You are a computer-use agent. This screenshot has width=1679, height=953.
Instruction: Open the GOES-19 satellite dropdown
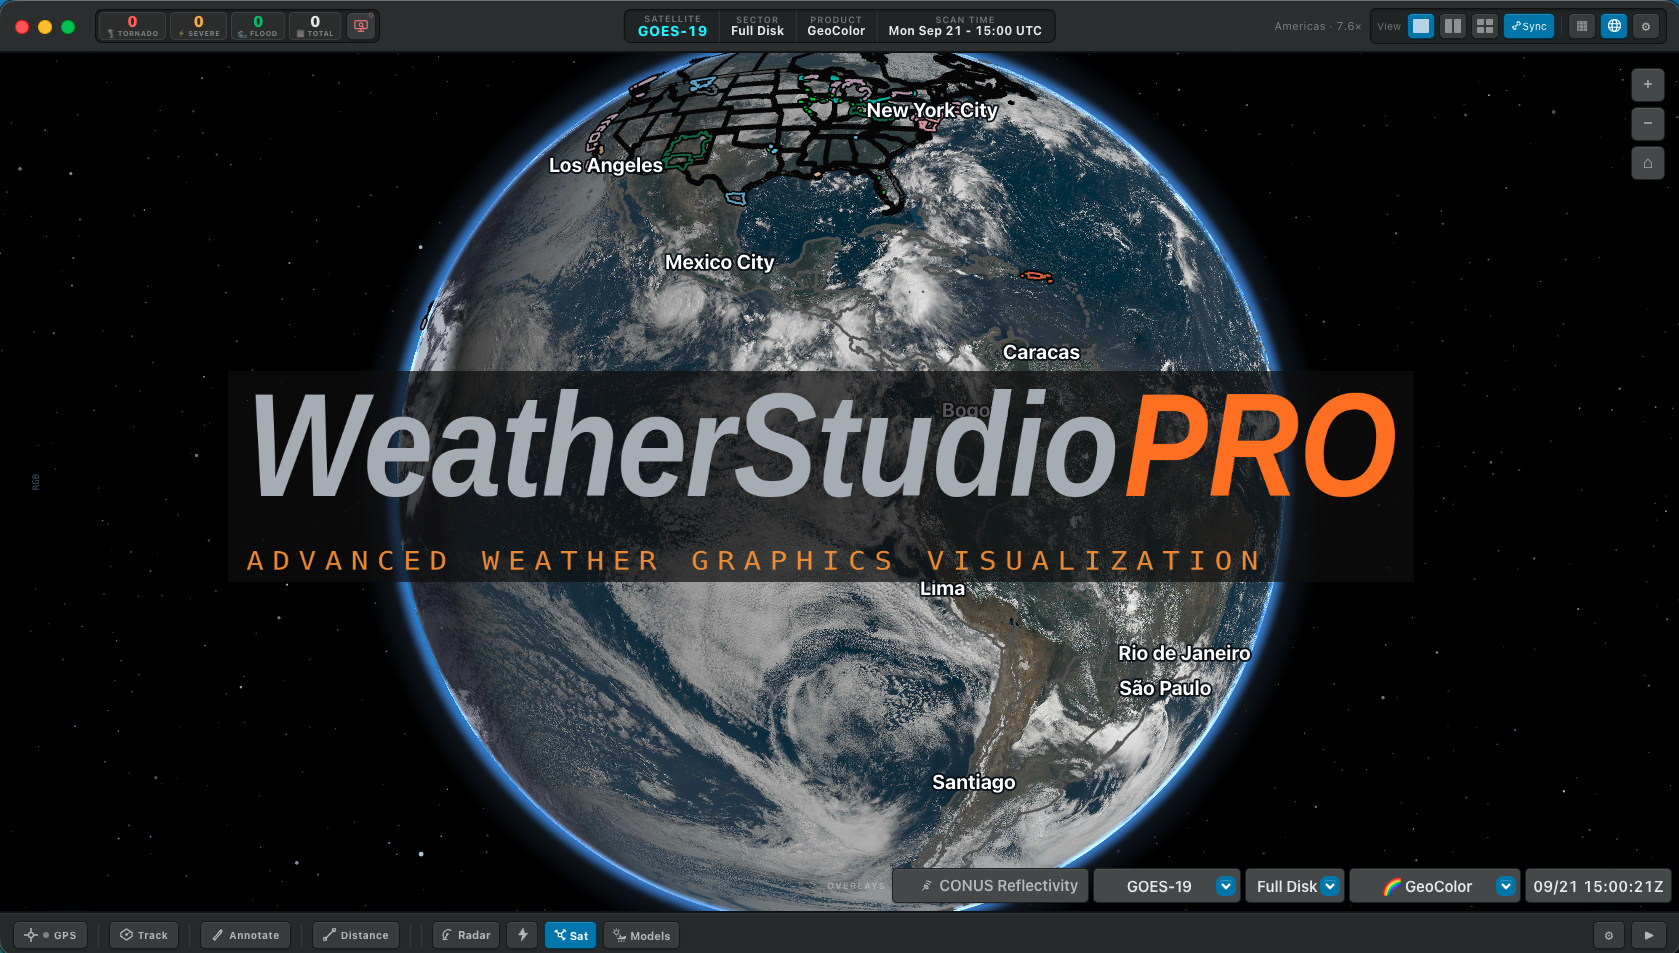pos(1167,886)
